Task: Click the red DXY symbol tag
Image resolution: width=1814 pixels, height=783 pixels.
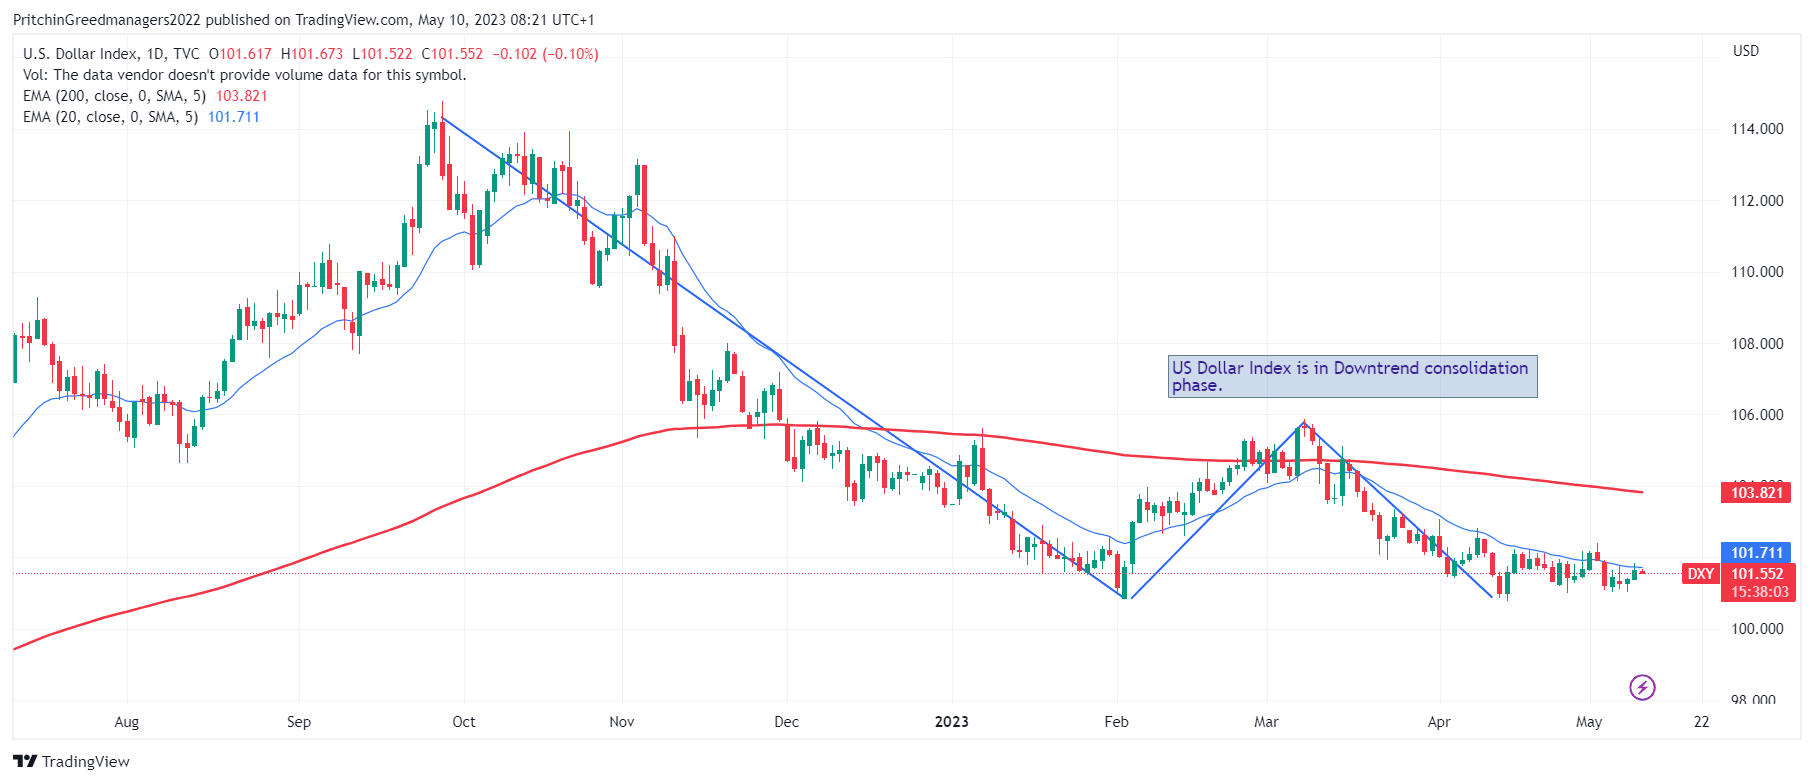Action: pos(1700,574)
